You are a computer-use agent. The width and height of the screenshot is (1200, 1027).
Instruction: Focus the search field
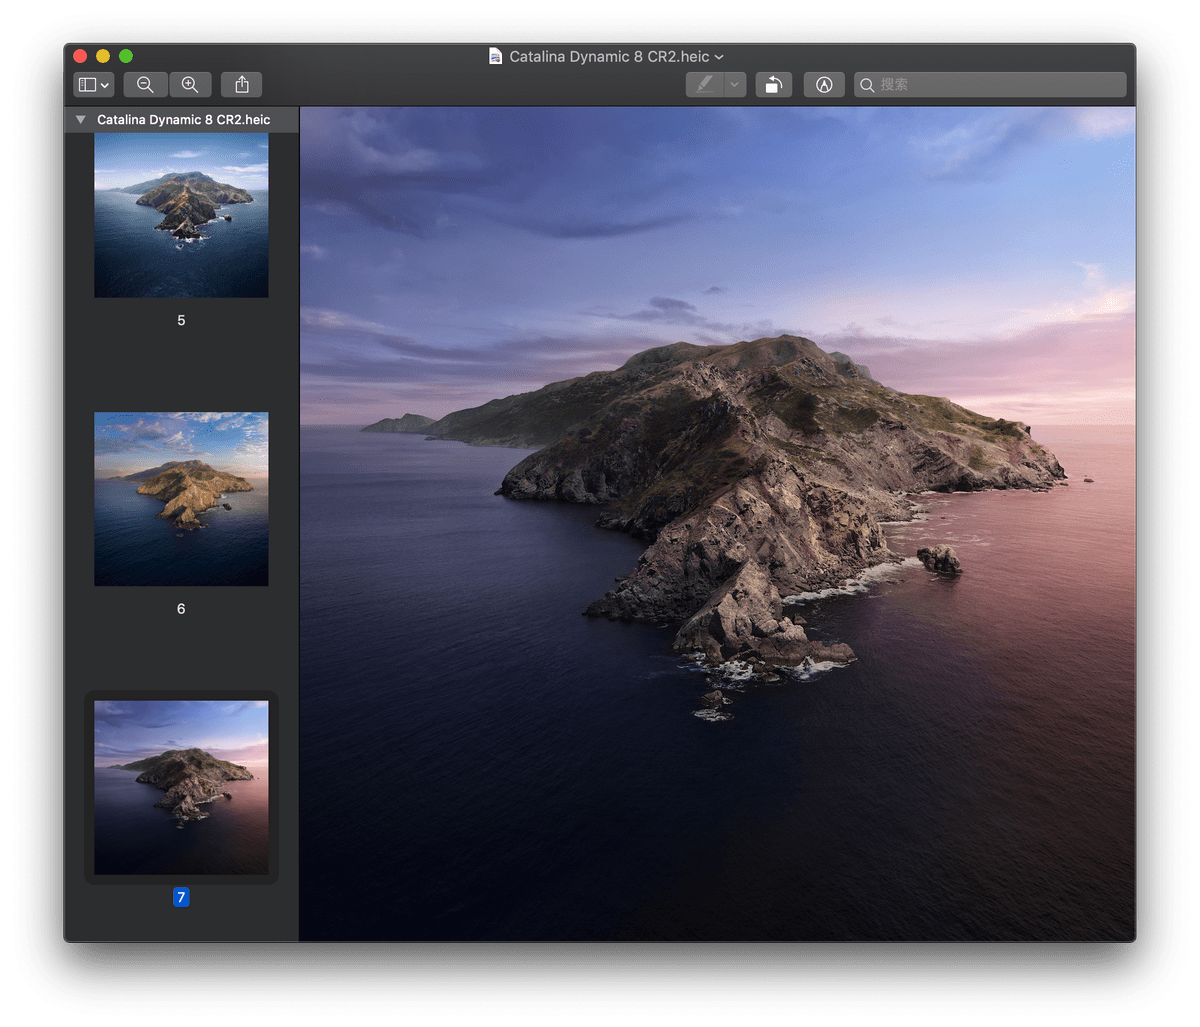click(990, 85)
